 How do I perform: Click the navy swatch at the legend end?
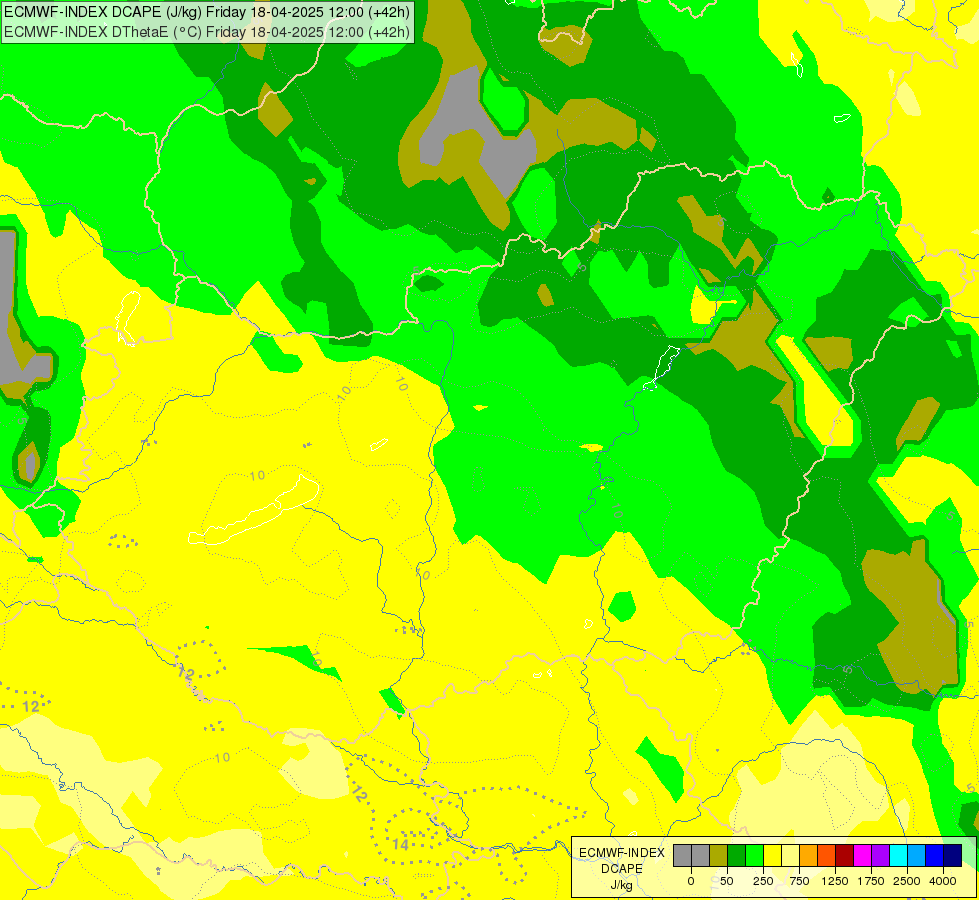[x=953, y=856]
